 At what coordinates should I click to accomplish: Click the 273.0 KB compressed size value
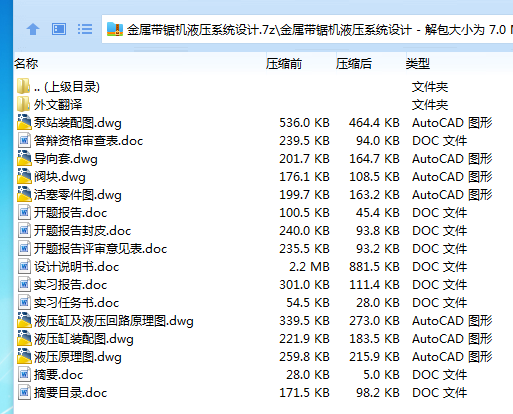[374, 321]
